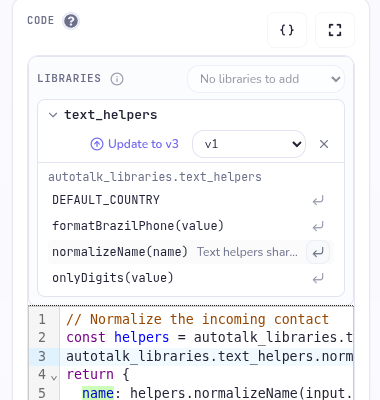Click the text_helpers library title

pyautogui.click(x=111, y=115)
